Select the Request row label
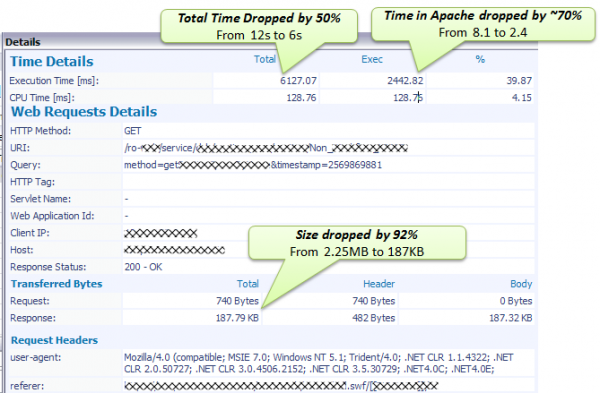600x393 pixels. pos(30,301)
